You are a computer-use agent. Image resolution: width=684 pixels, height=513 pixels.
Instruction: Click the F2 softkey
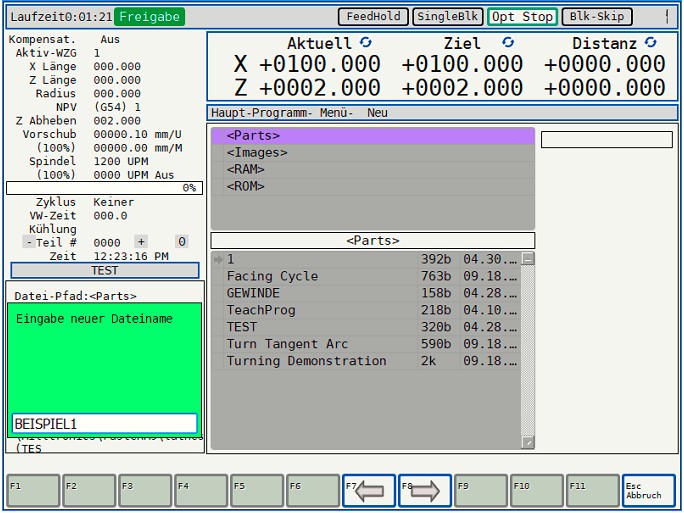coord(89,490)
